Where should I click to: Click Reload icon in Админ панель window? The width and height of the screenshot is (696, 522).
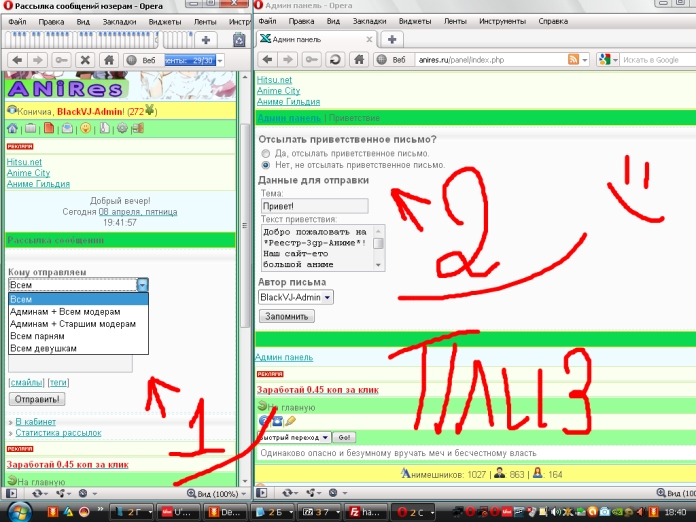coord(335,59)
